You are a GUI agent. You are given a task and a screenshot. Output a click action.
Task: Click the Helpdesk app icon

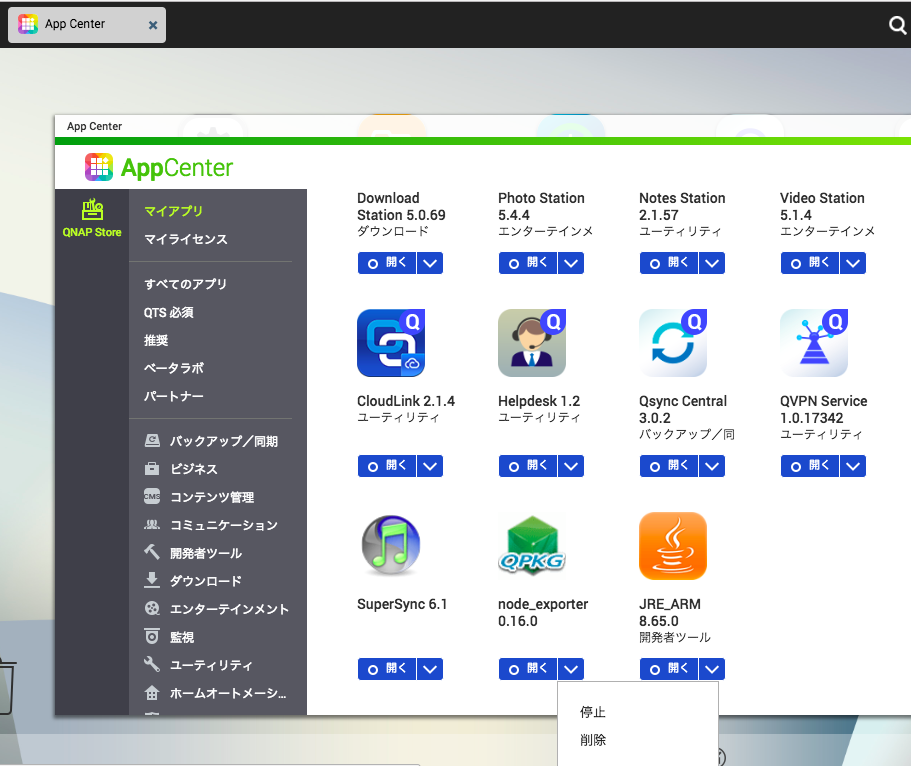(x=532, y=343)
